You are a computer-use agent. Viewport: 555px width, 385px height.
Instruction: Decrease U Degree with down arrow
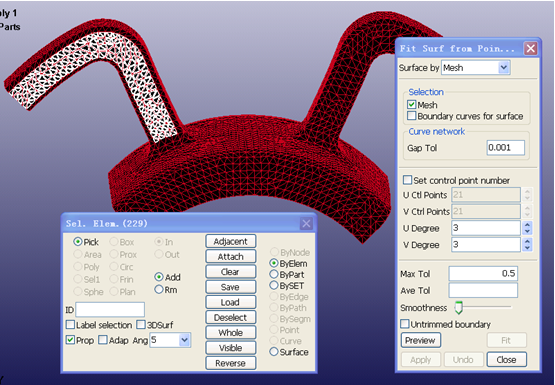527,232
